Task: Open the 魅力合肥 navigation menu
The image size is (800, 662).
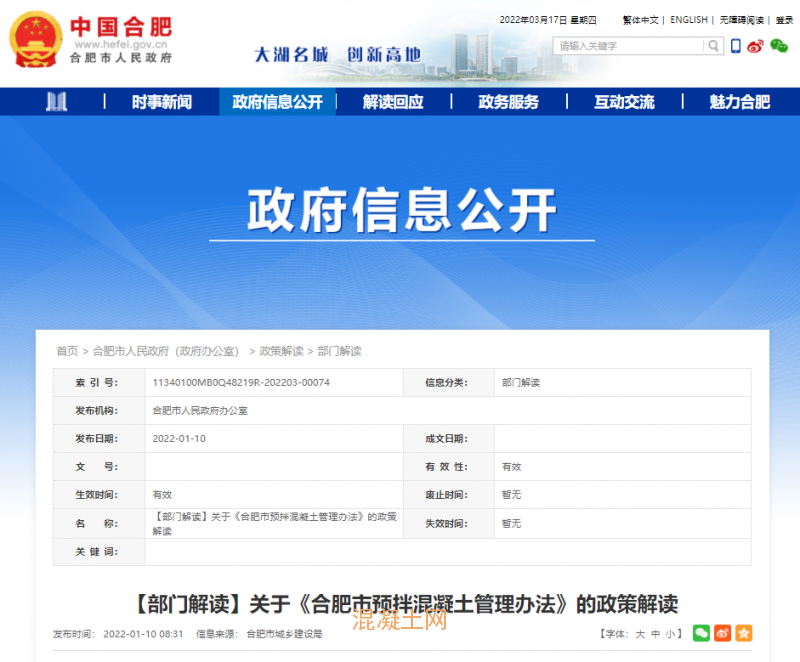Action: [739, 102]
